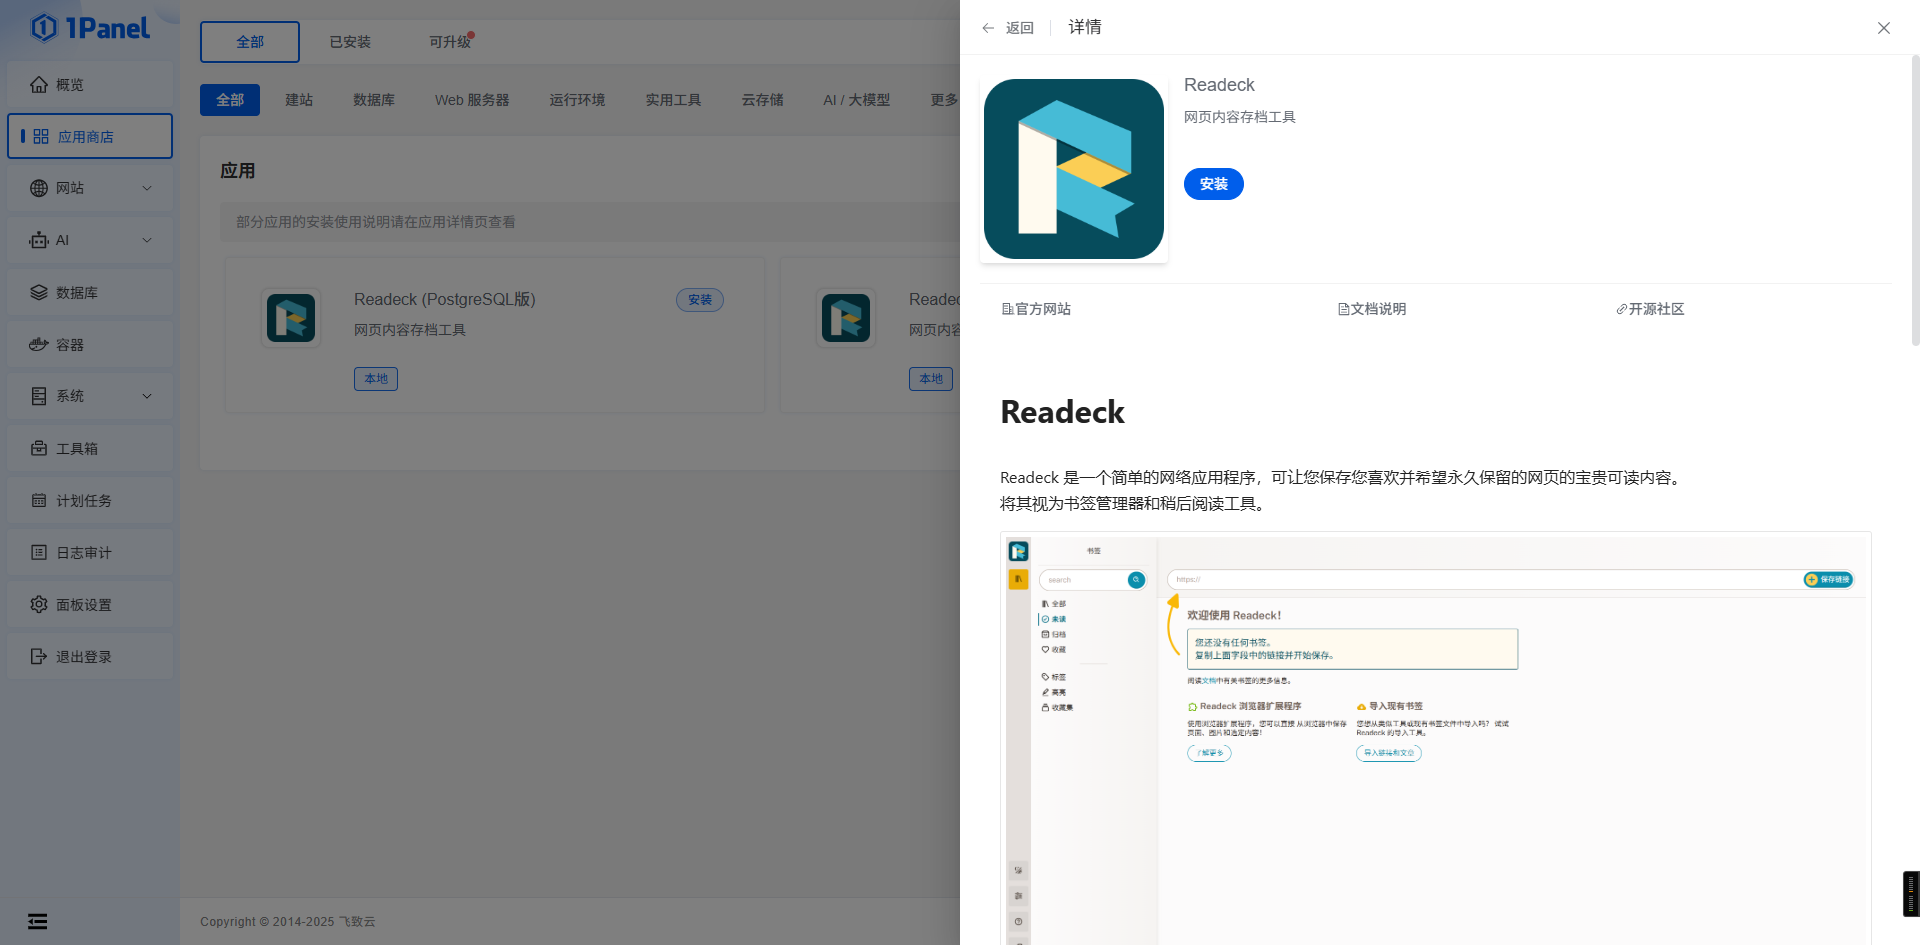Screen dimensions: 1920x945
Task: Click the Readeck (PostgreSQL版) title text
Action: point(445,299)
